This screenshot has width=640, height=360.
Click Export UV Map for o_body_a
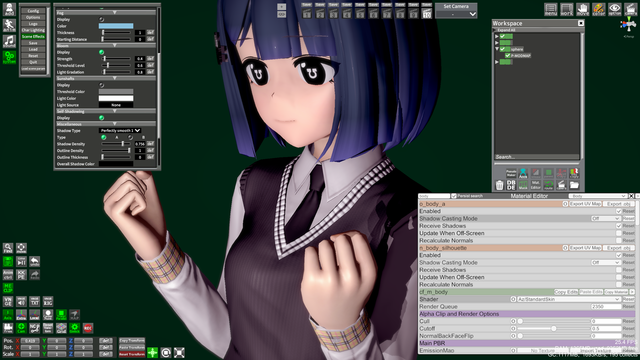click(x=585, y=204)
